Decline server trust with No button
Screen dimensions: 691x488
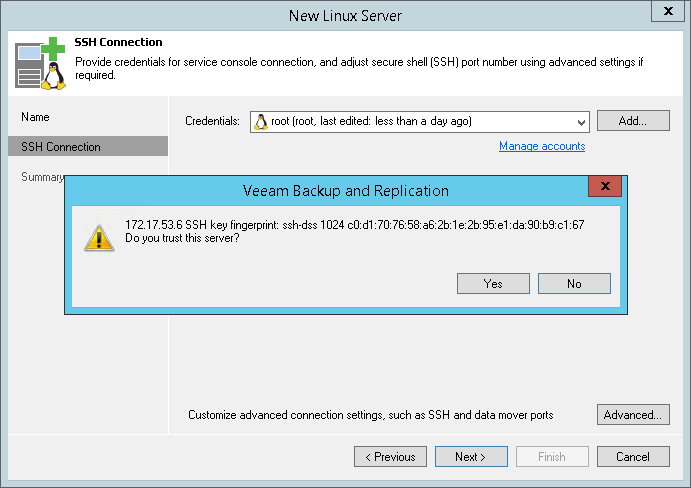pyautogui.click(x=574, y=283)
